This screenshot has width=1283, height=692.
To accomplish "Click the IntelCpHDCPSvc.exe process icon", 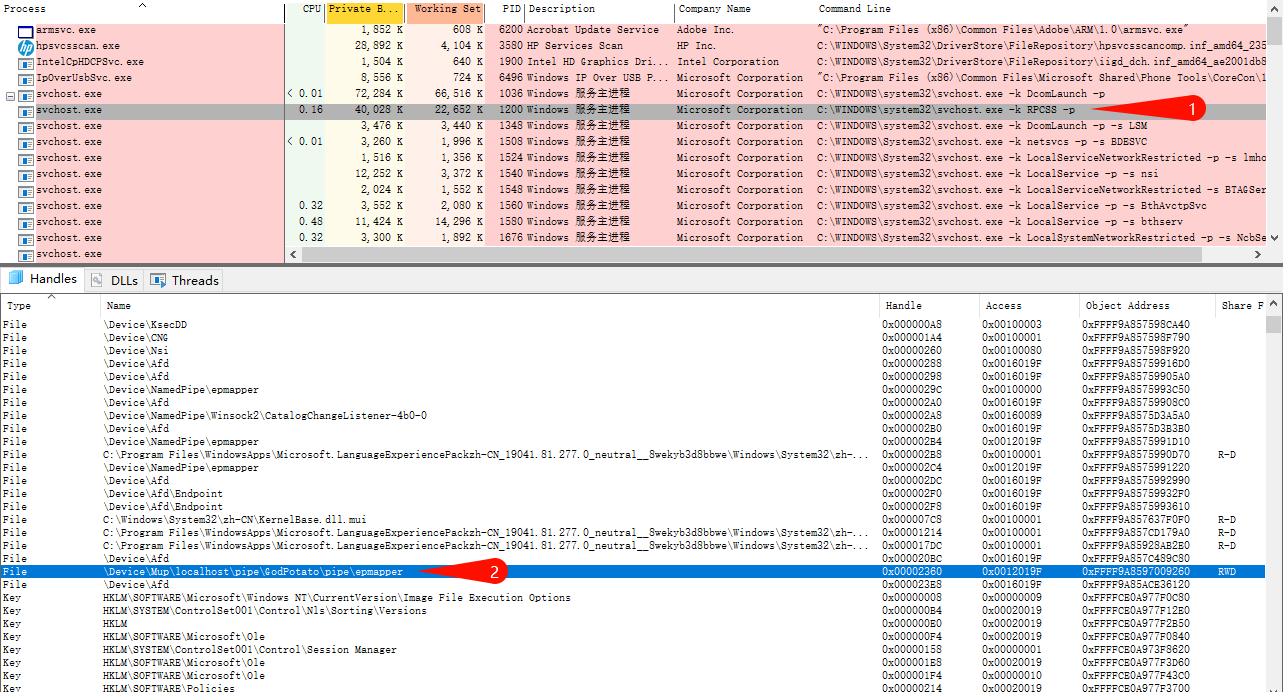I will coord(26,62).
